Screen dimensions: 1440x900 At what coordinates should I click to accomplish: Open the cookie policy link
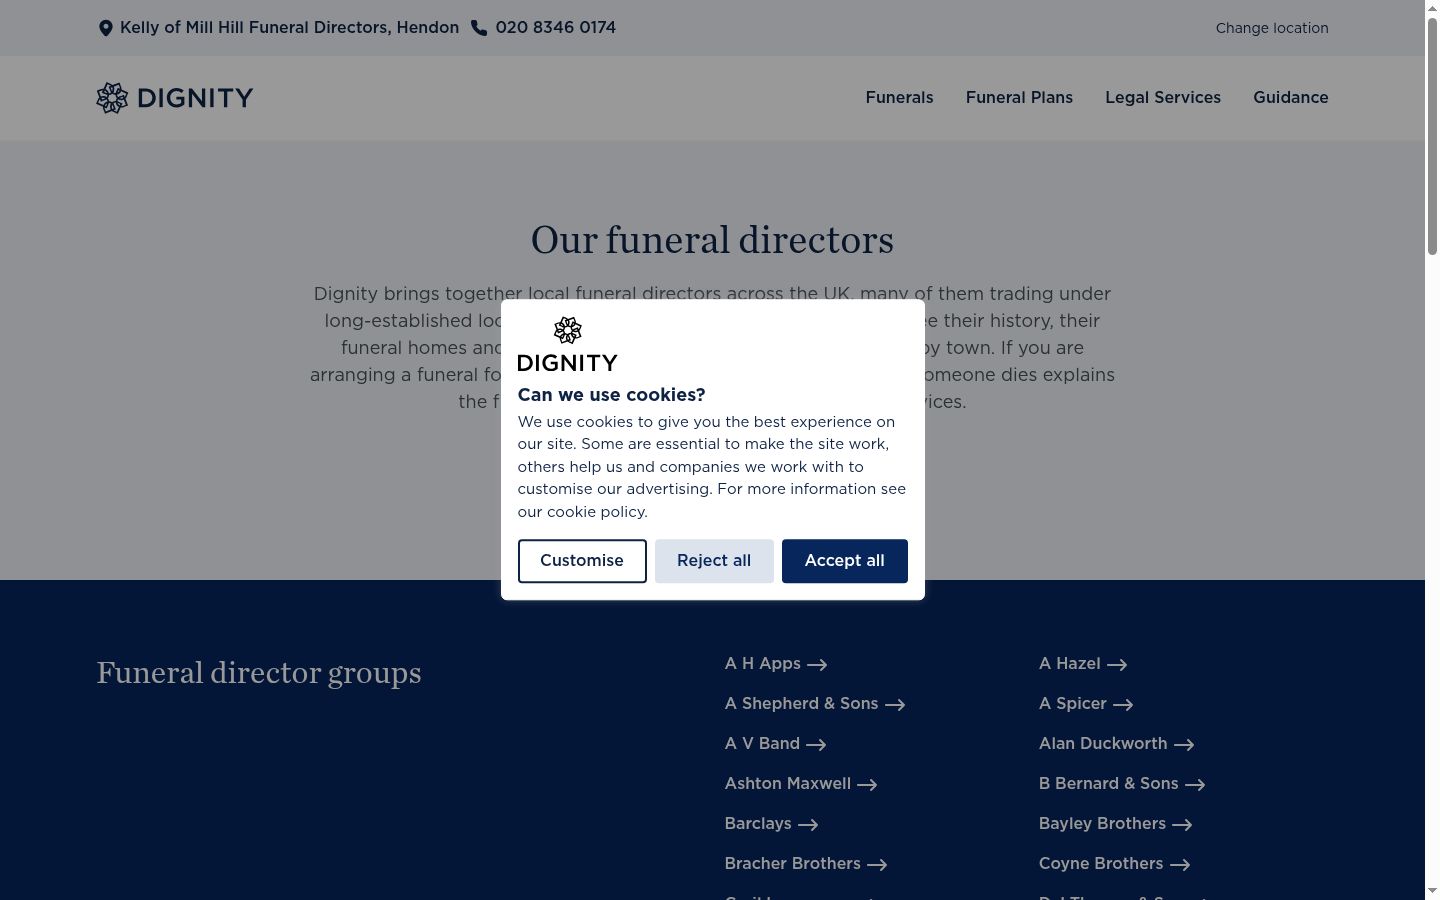597,512
